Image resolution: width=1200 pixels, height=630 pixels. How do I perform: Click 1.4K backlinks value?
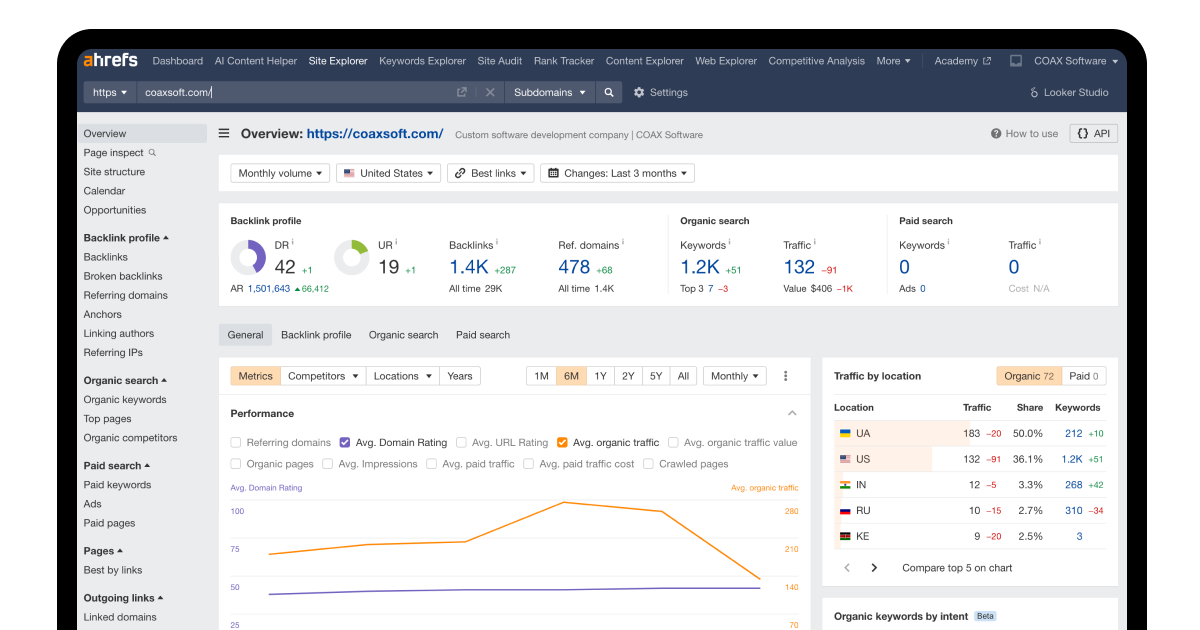tap(468, 267)
